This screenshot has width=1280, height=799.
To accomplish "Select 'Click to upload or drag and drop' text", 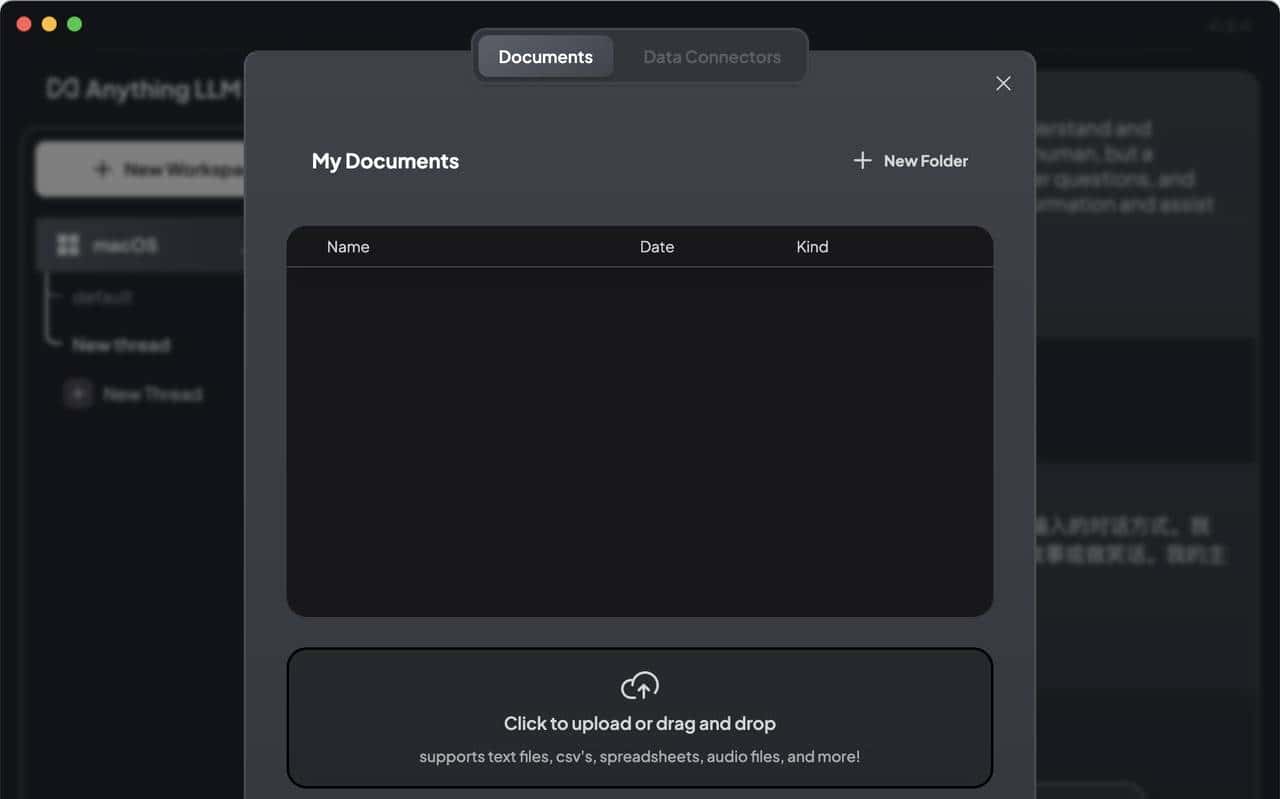I will coord(639,723).
